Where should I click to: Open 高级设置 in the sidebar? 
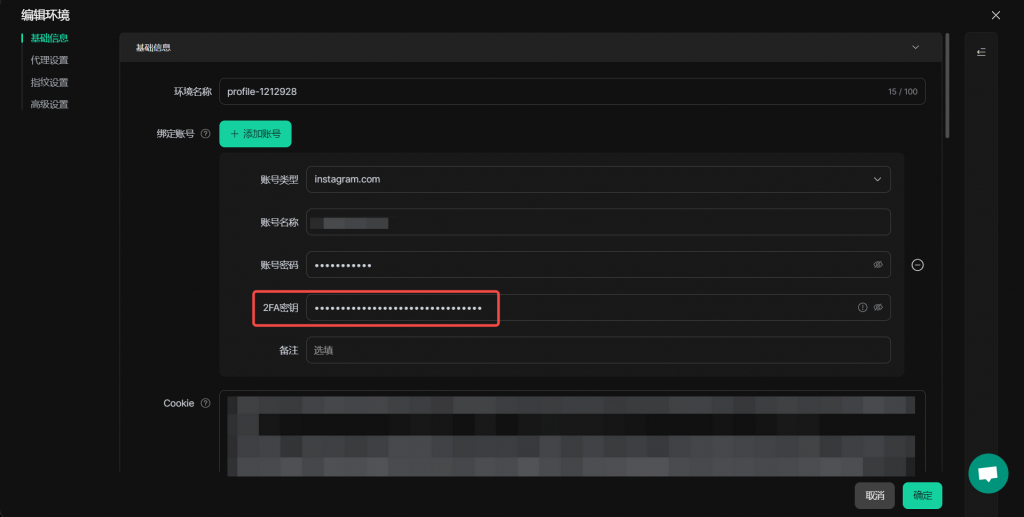pyautogui.click(x=49, y=104)
